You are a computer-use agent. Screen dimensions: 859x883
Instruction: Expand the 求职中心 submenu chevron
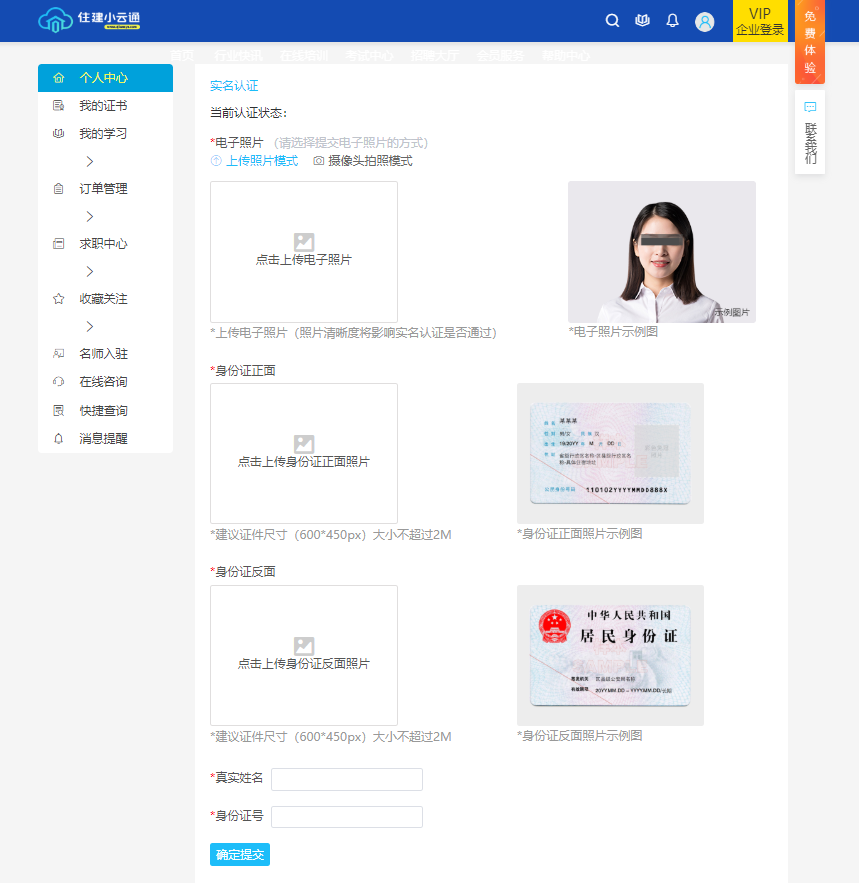point(89,271)
